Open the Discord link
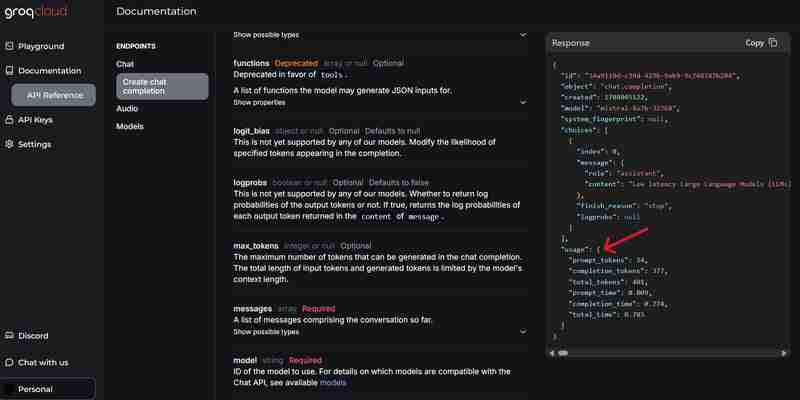Screen dimensions: 800x400 (x=33, y=336)
